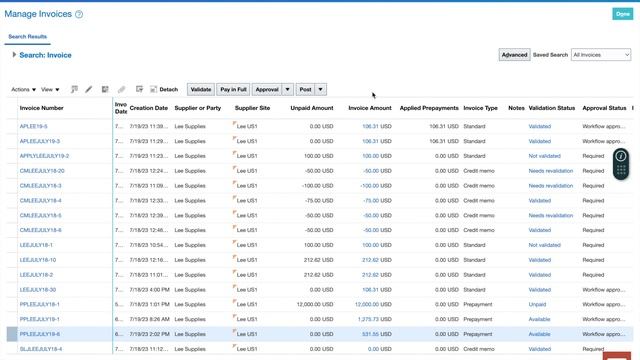Open invoice APLEEJULY19-3 link
This screenshot has height=360, width=640.
[40, 141]
